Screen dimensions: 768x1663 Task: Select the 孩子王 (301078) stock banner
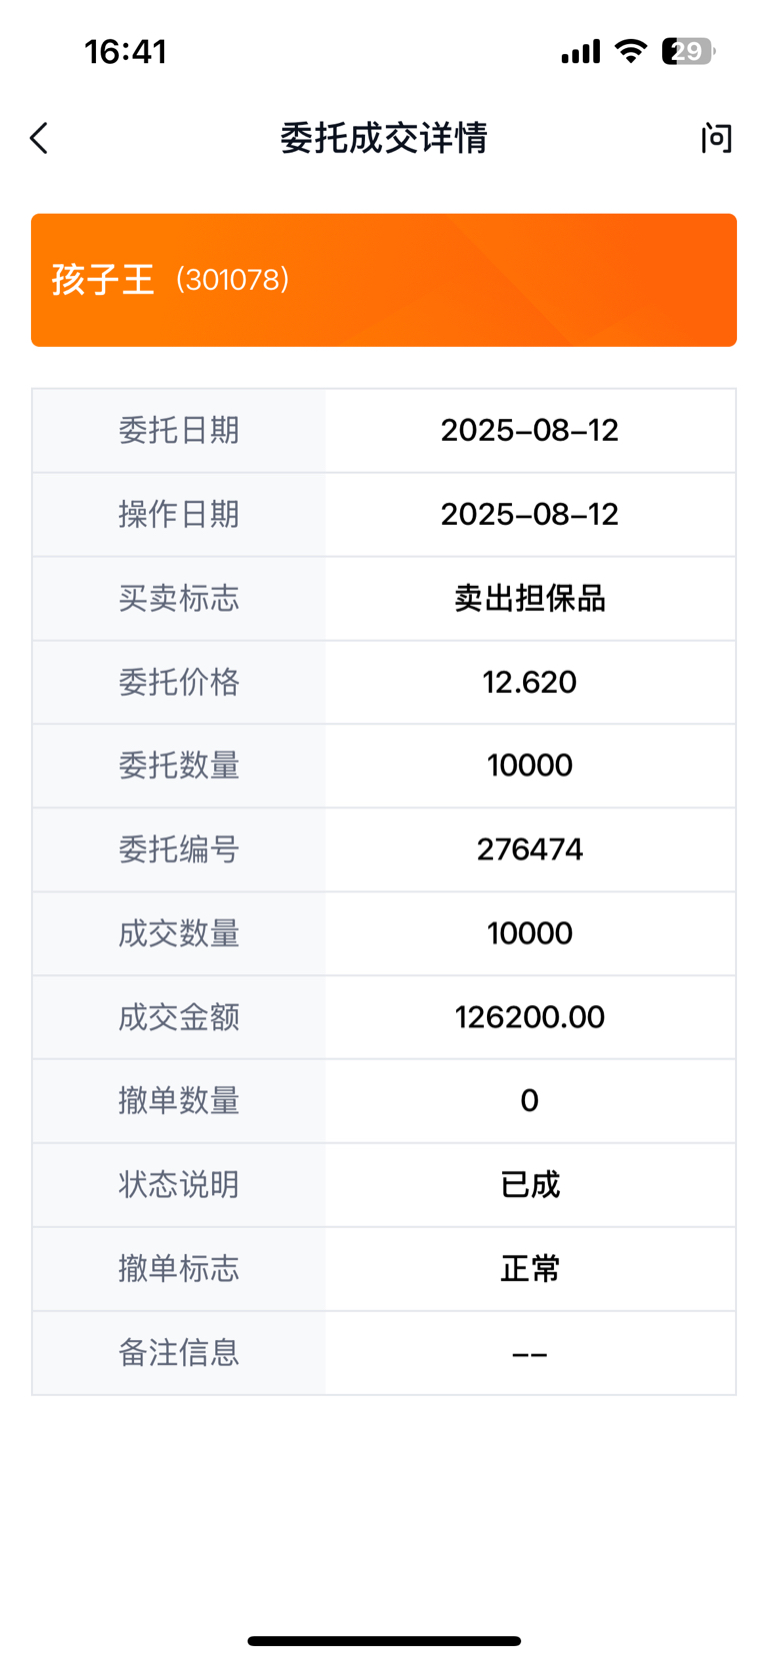(384, 280)
